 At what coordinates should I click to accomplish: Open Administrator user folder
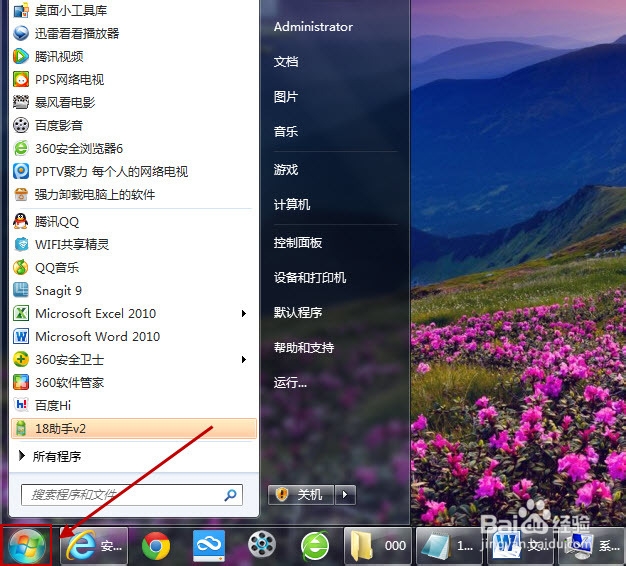click(313, 27)
